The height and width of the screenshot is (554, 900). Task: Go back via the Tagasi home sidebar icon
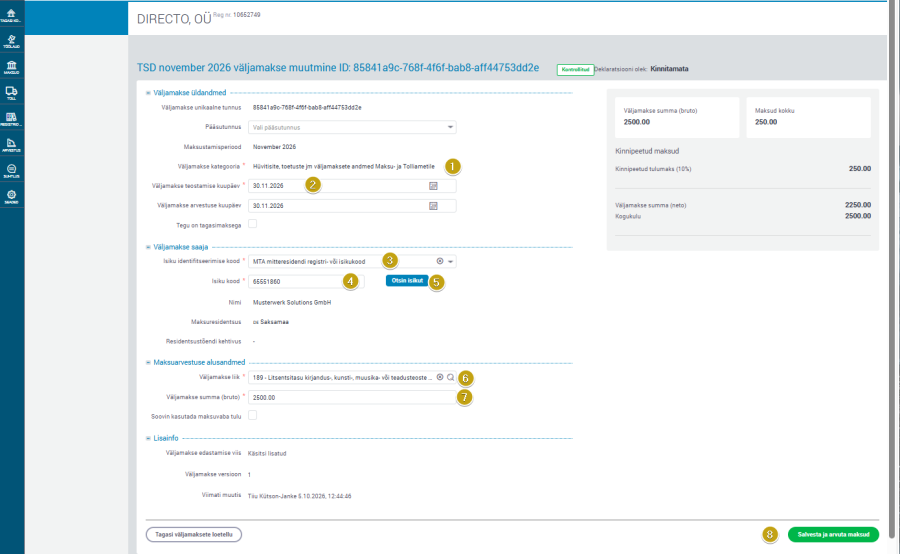coord(11,16)
